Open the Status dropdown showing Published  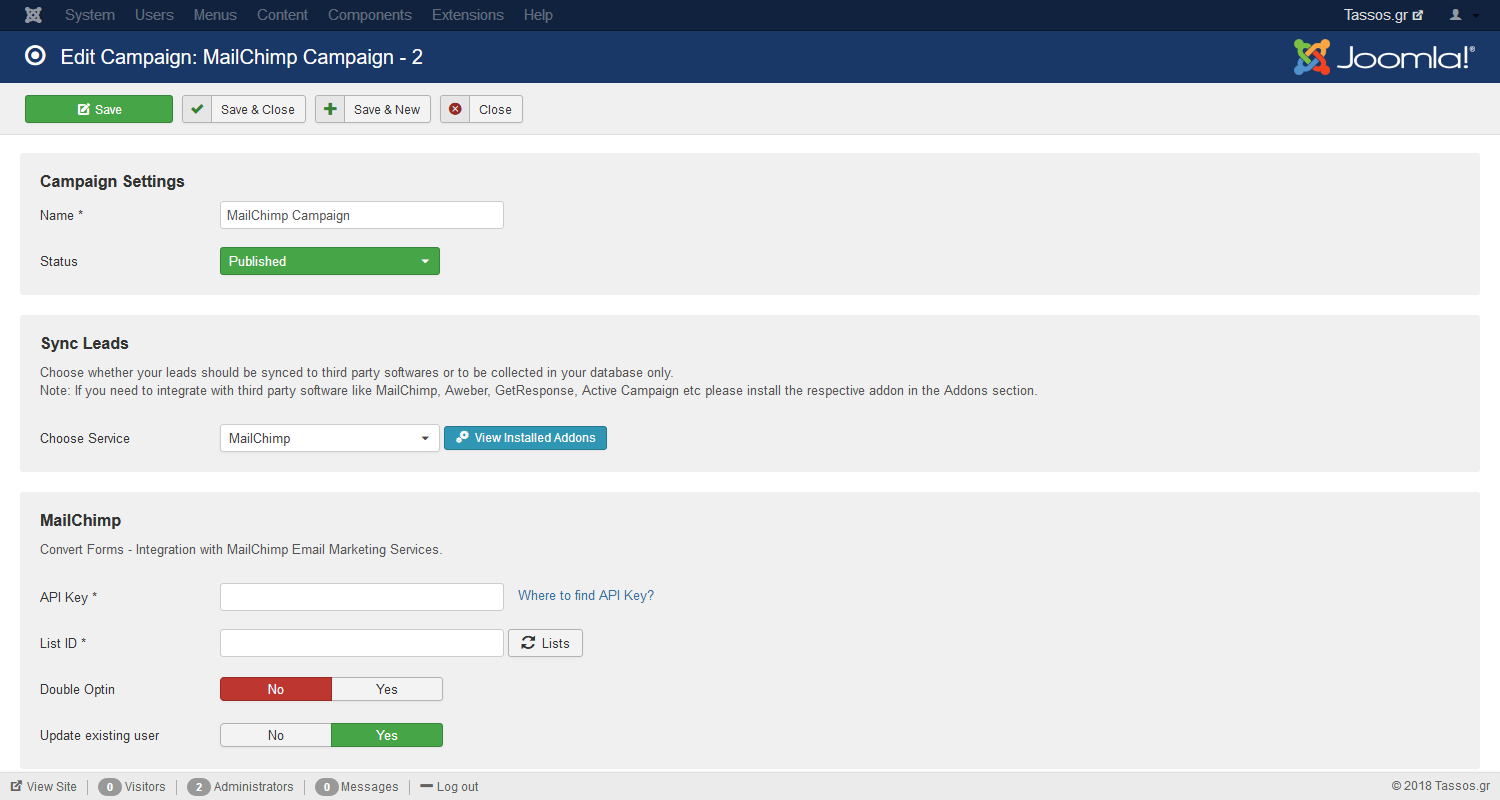(330, 261)
